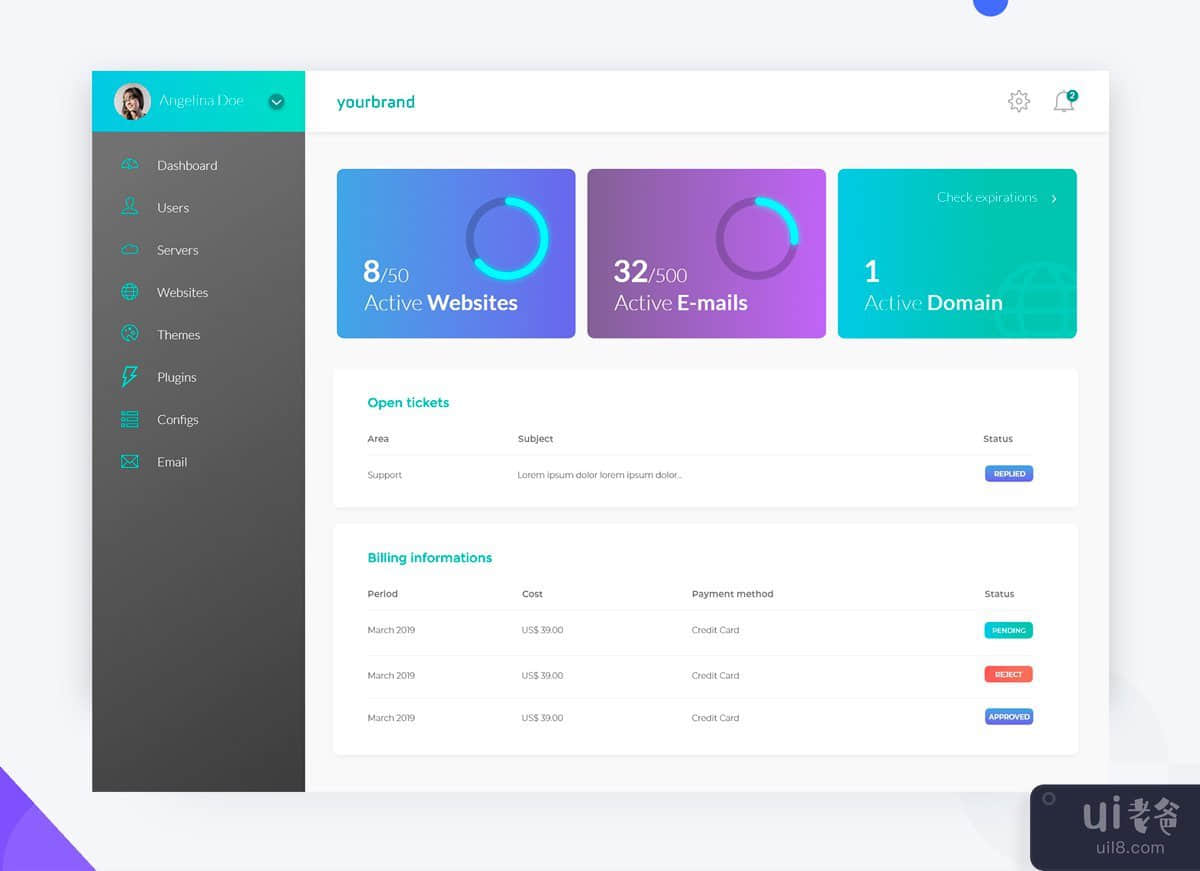Open the Websites menu item

(x=182, y=292)
